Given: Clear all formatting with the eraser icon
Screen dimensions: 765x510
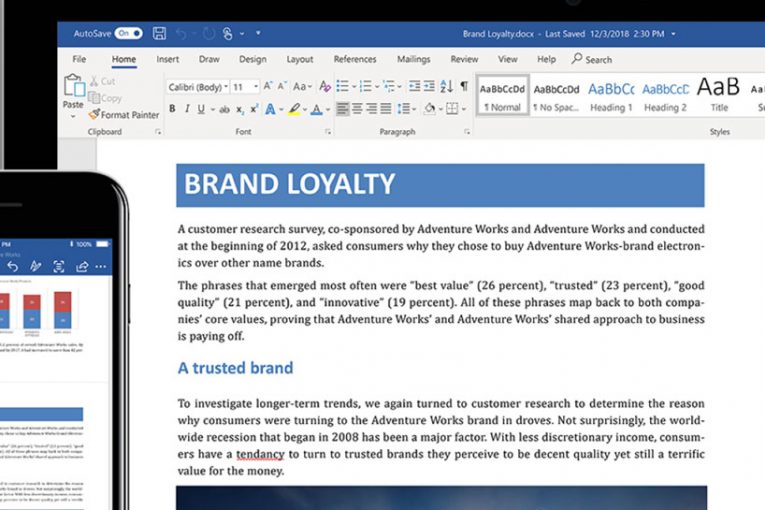Looking at the screenshot, I should (x=325, y=86).
